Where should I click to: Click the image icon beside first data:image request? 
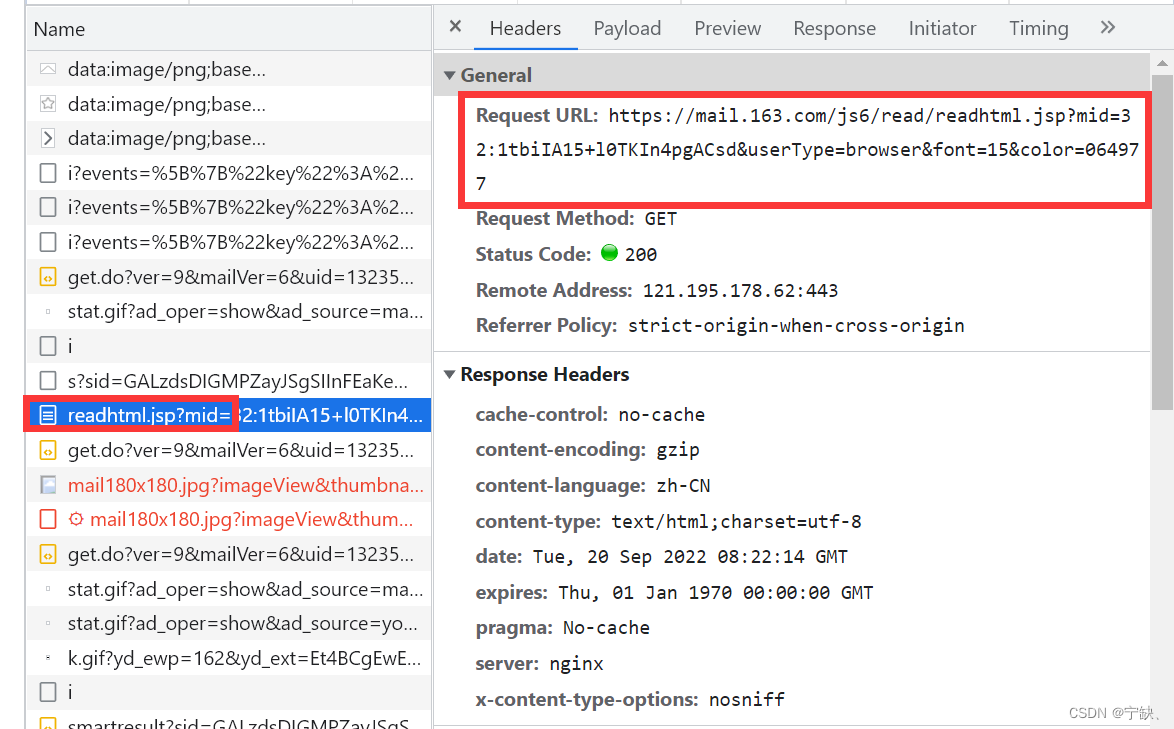tap(46, 68)
